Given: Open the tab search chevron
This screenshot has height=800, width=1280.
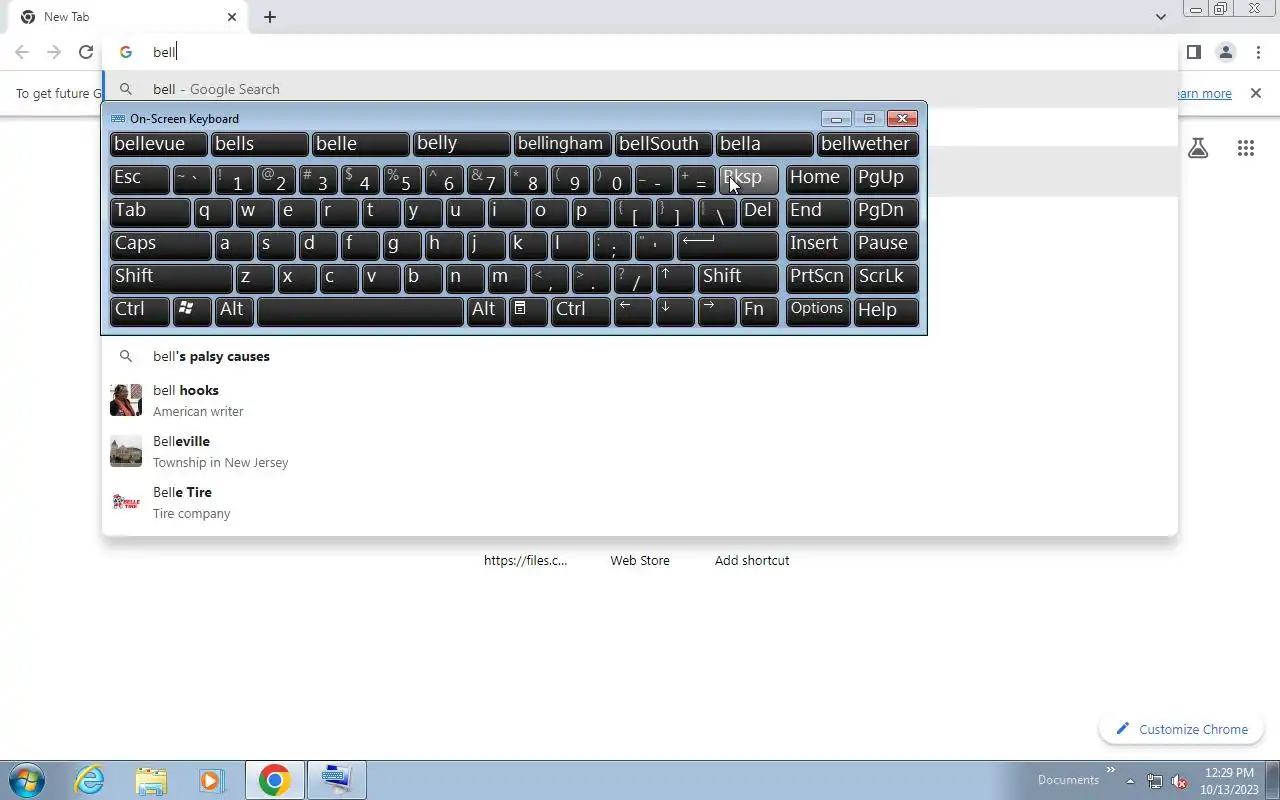Looking at the screenshot, I should 1160,17.
